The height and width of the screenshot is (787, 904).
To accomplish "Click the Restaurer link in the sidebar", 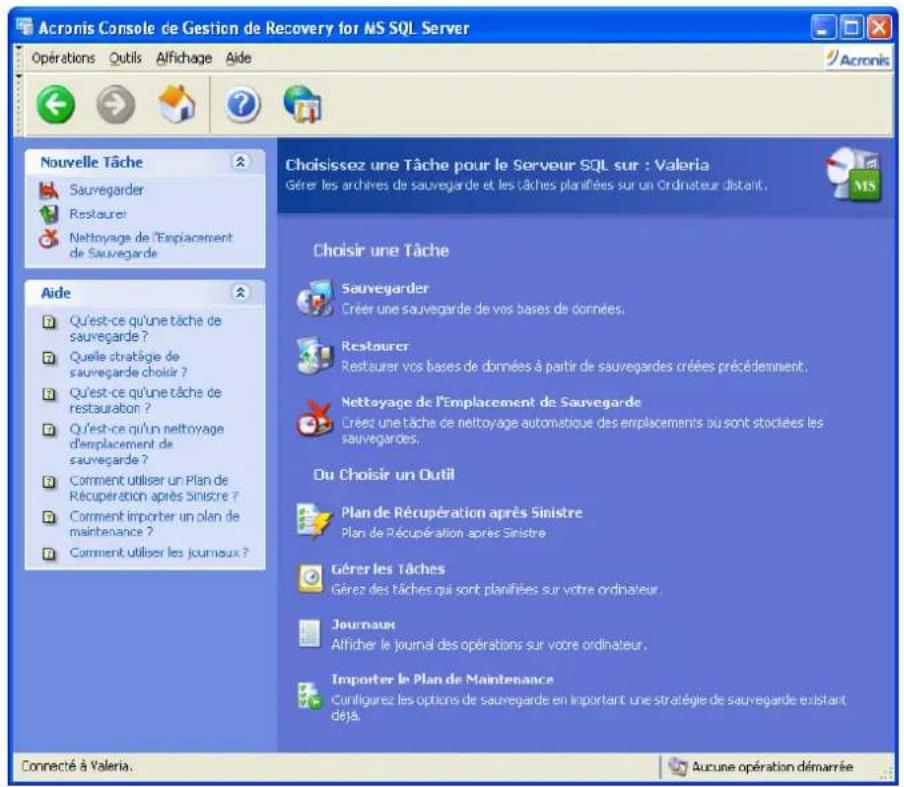I will click(98, 214).
